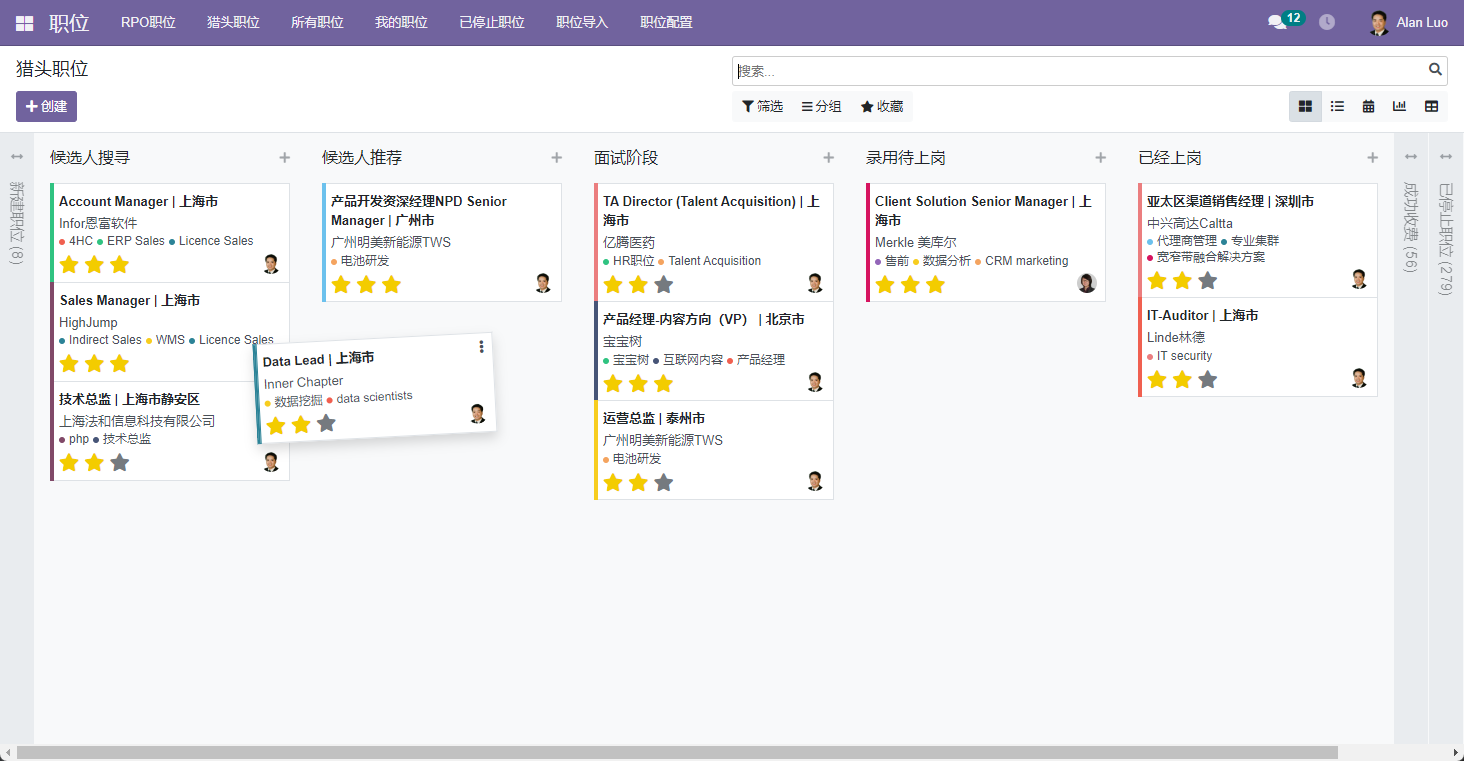Image resolution: width=1464 pixels, height=761 pixels.
Task: Open the Data Lead card options menu
Action: [481, 346]
